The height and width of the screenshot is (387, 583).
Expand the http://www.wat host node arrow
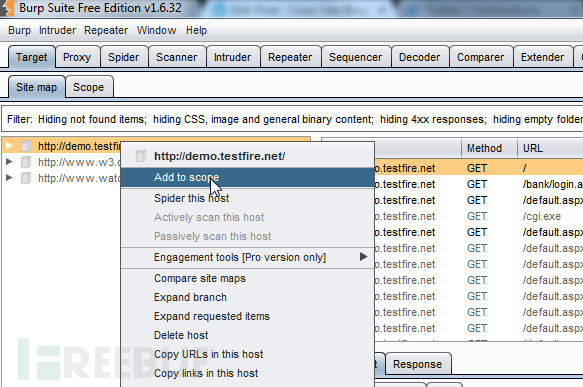9,178
